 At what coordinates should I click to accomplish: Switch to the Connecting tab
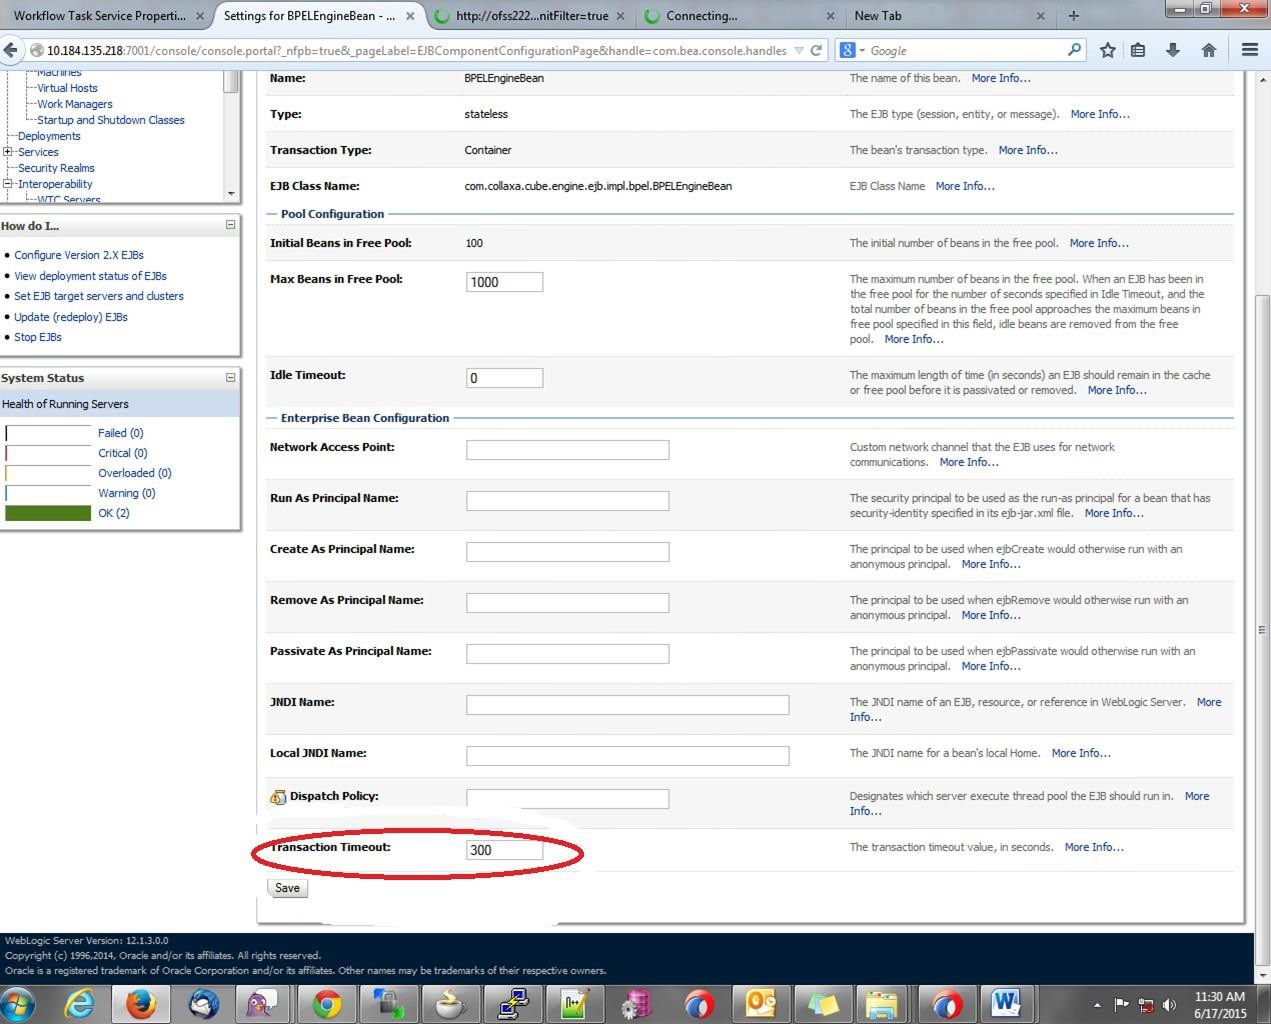[702, 16]
